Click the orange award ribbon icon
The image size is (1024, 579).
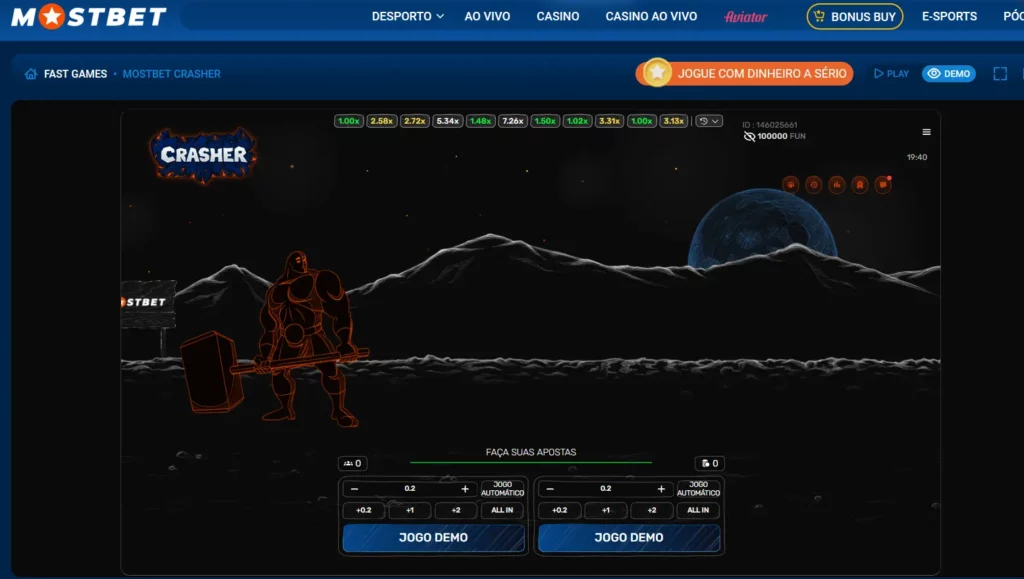pos(859,185)
